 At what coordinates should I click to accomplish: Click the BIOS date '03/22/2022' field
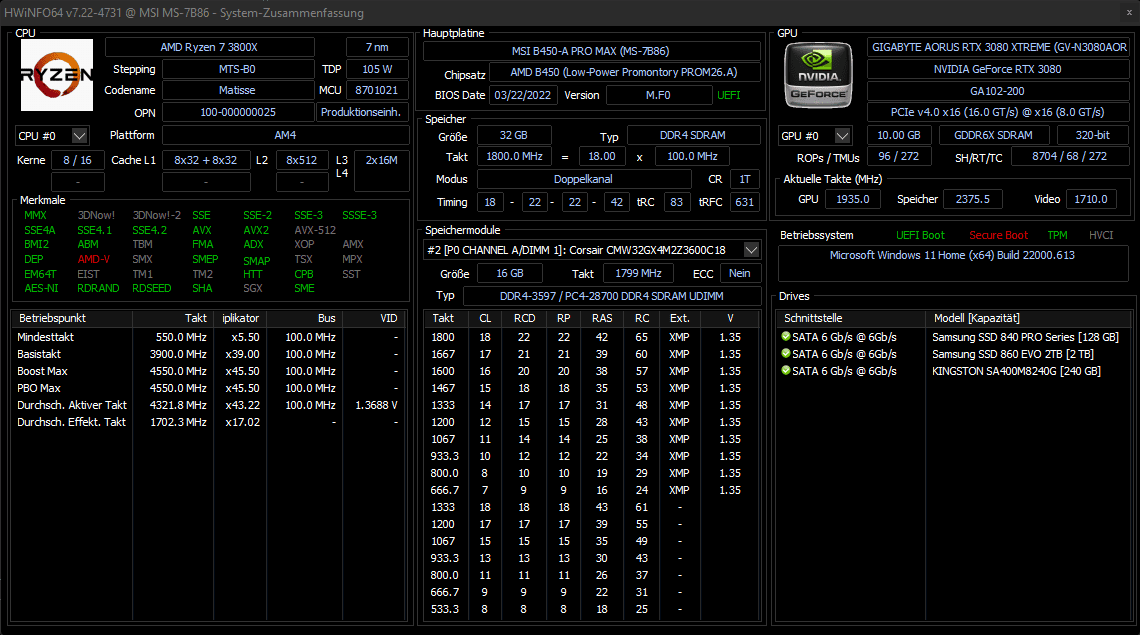tap(523, 95)
